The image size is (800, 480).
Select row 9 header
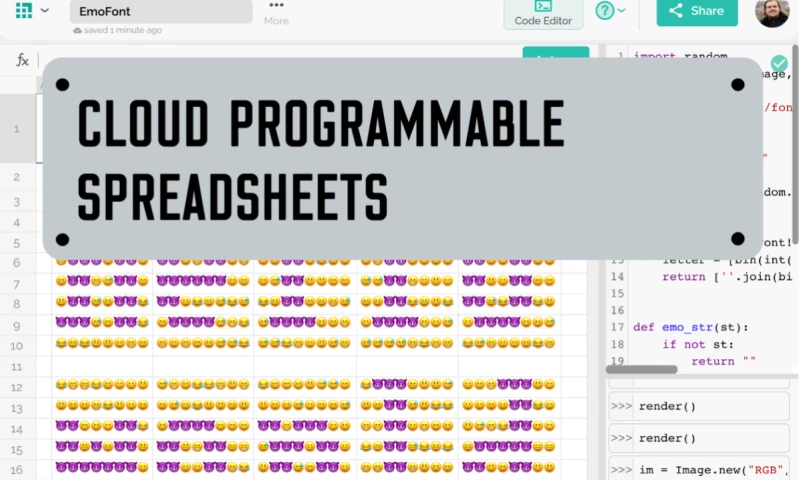click(17, 325)
